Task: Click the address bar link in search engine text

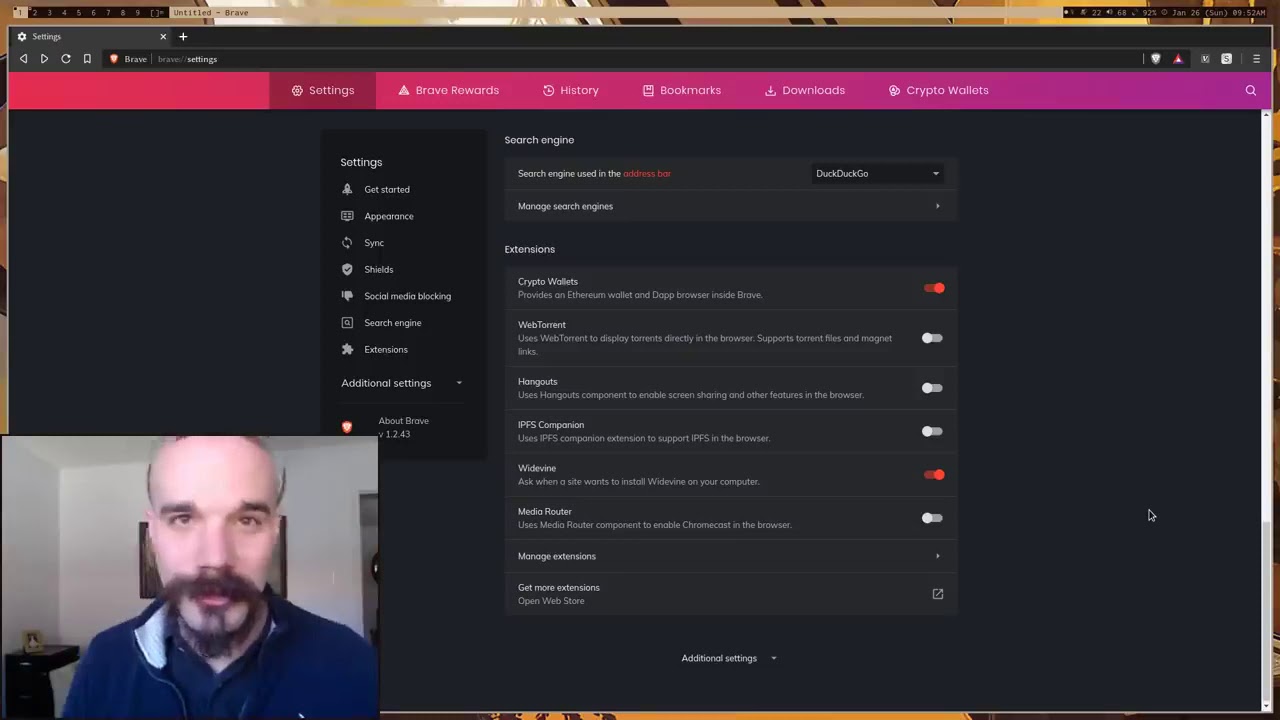Action: click(647, 174)
